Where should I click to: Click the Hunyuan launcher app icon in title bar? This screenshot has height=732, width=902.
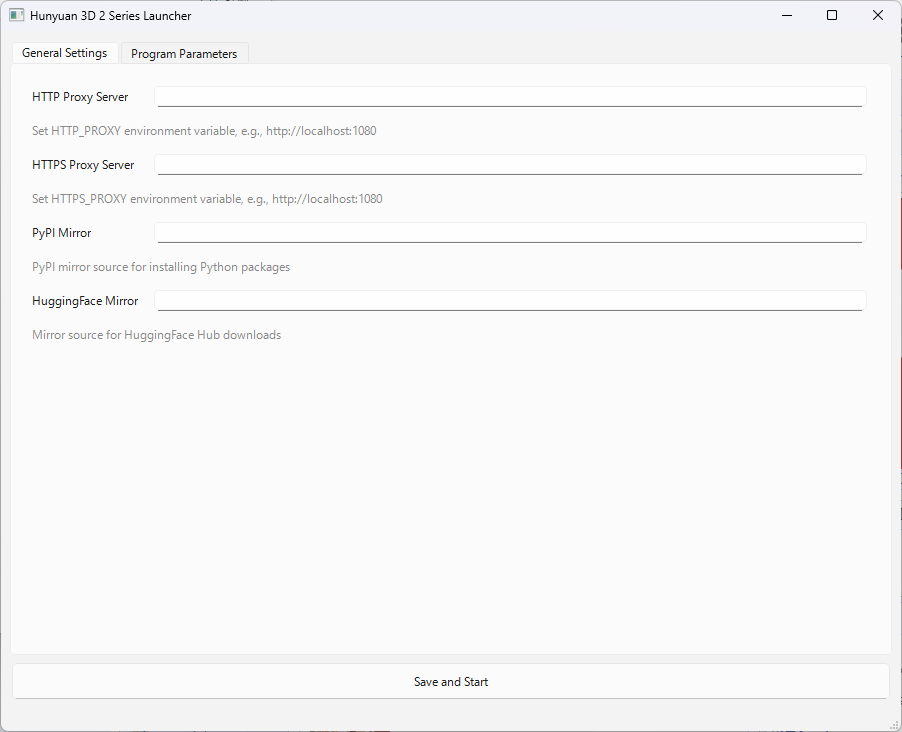click(x=17, y=16)
